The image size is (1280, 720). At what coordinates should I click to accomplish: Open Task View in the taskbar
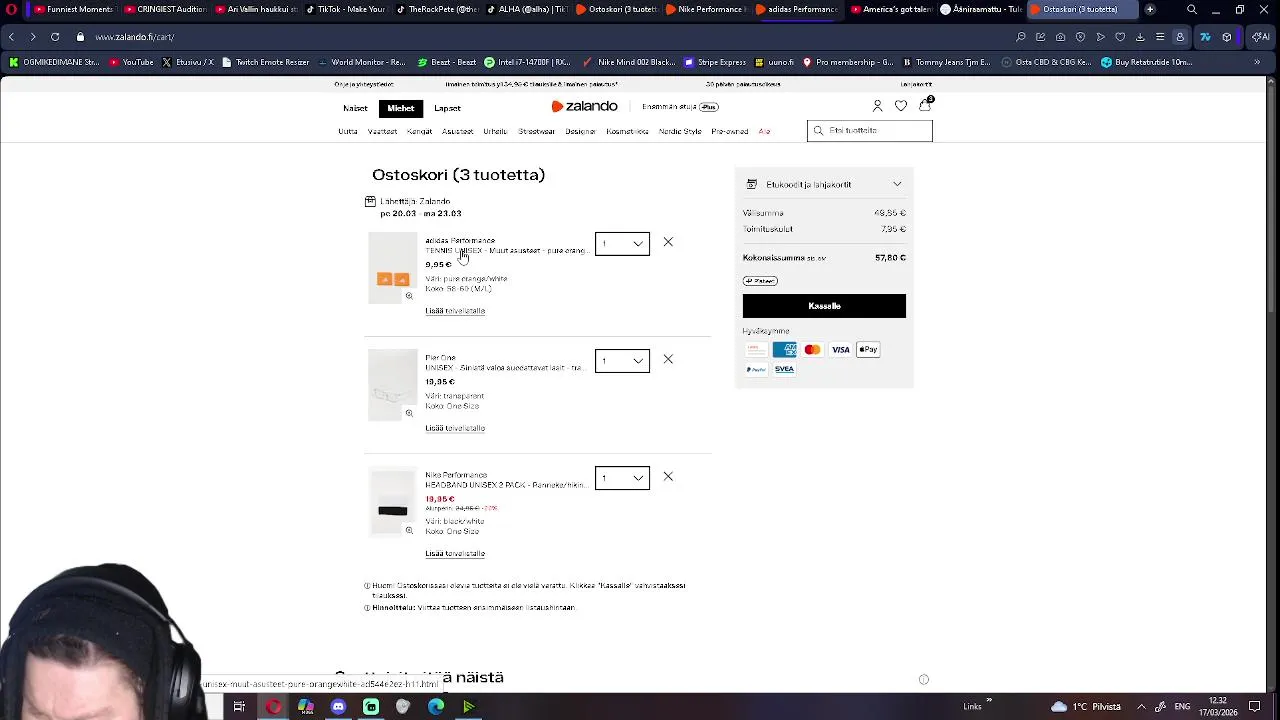click(239, 707)
